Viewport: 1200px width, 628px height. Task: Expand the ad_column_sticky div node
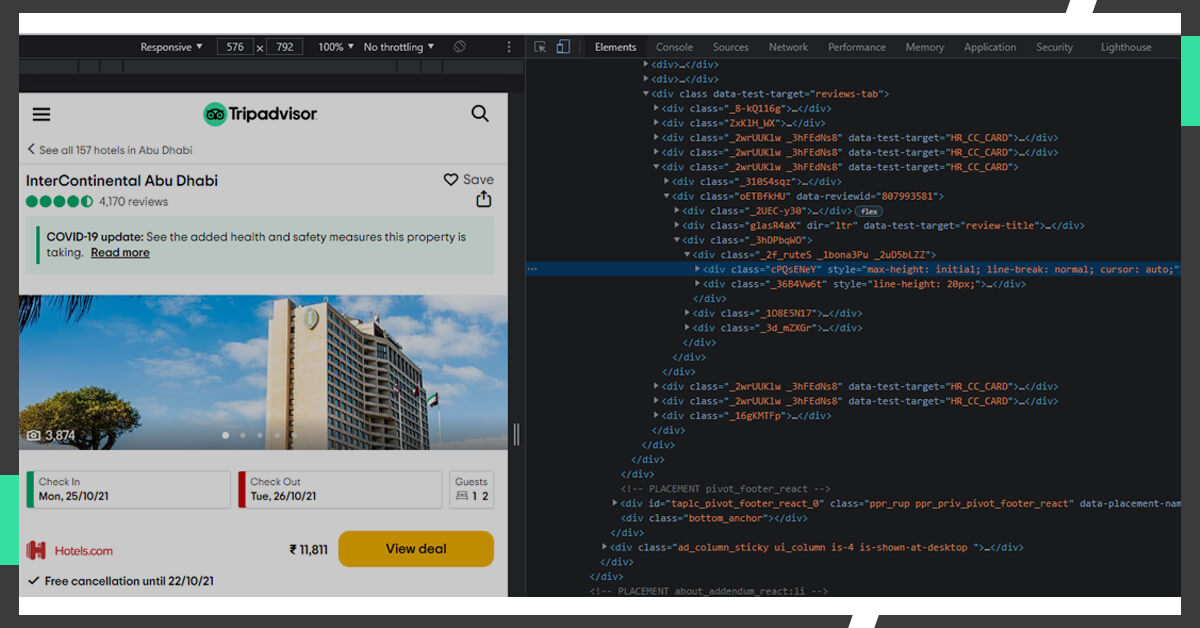pyautogui.click(x=604, y=548)
